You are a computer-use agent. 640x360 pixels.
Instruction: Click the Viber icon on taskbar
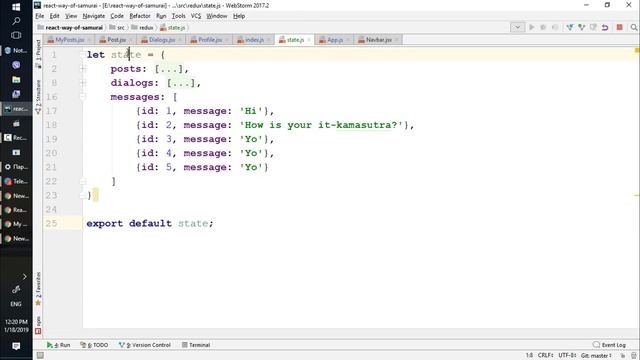pyautogui.click(x=16, y=65)
